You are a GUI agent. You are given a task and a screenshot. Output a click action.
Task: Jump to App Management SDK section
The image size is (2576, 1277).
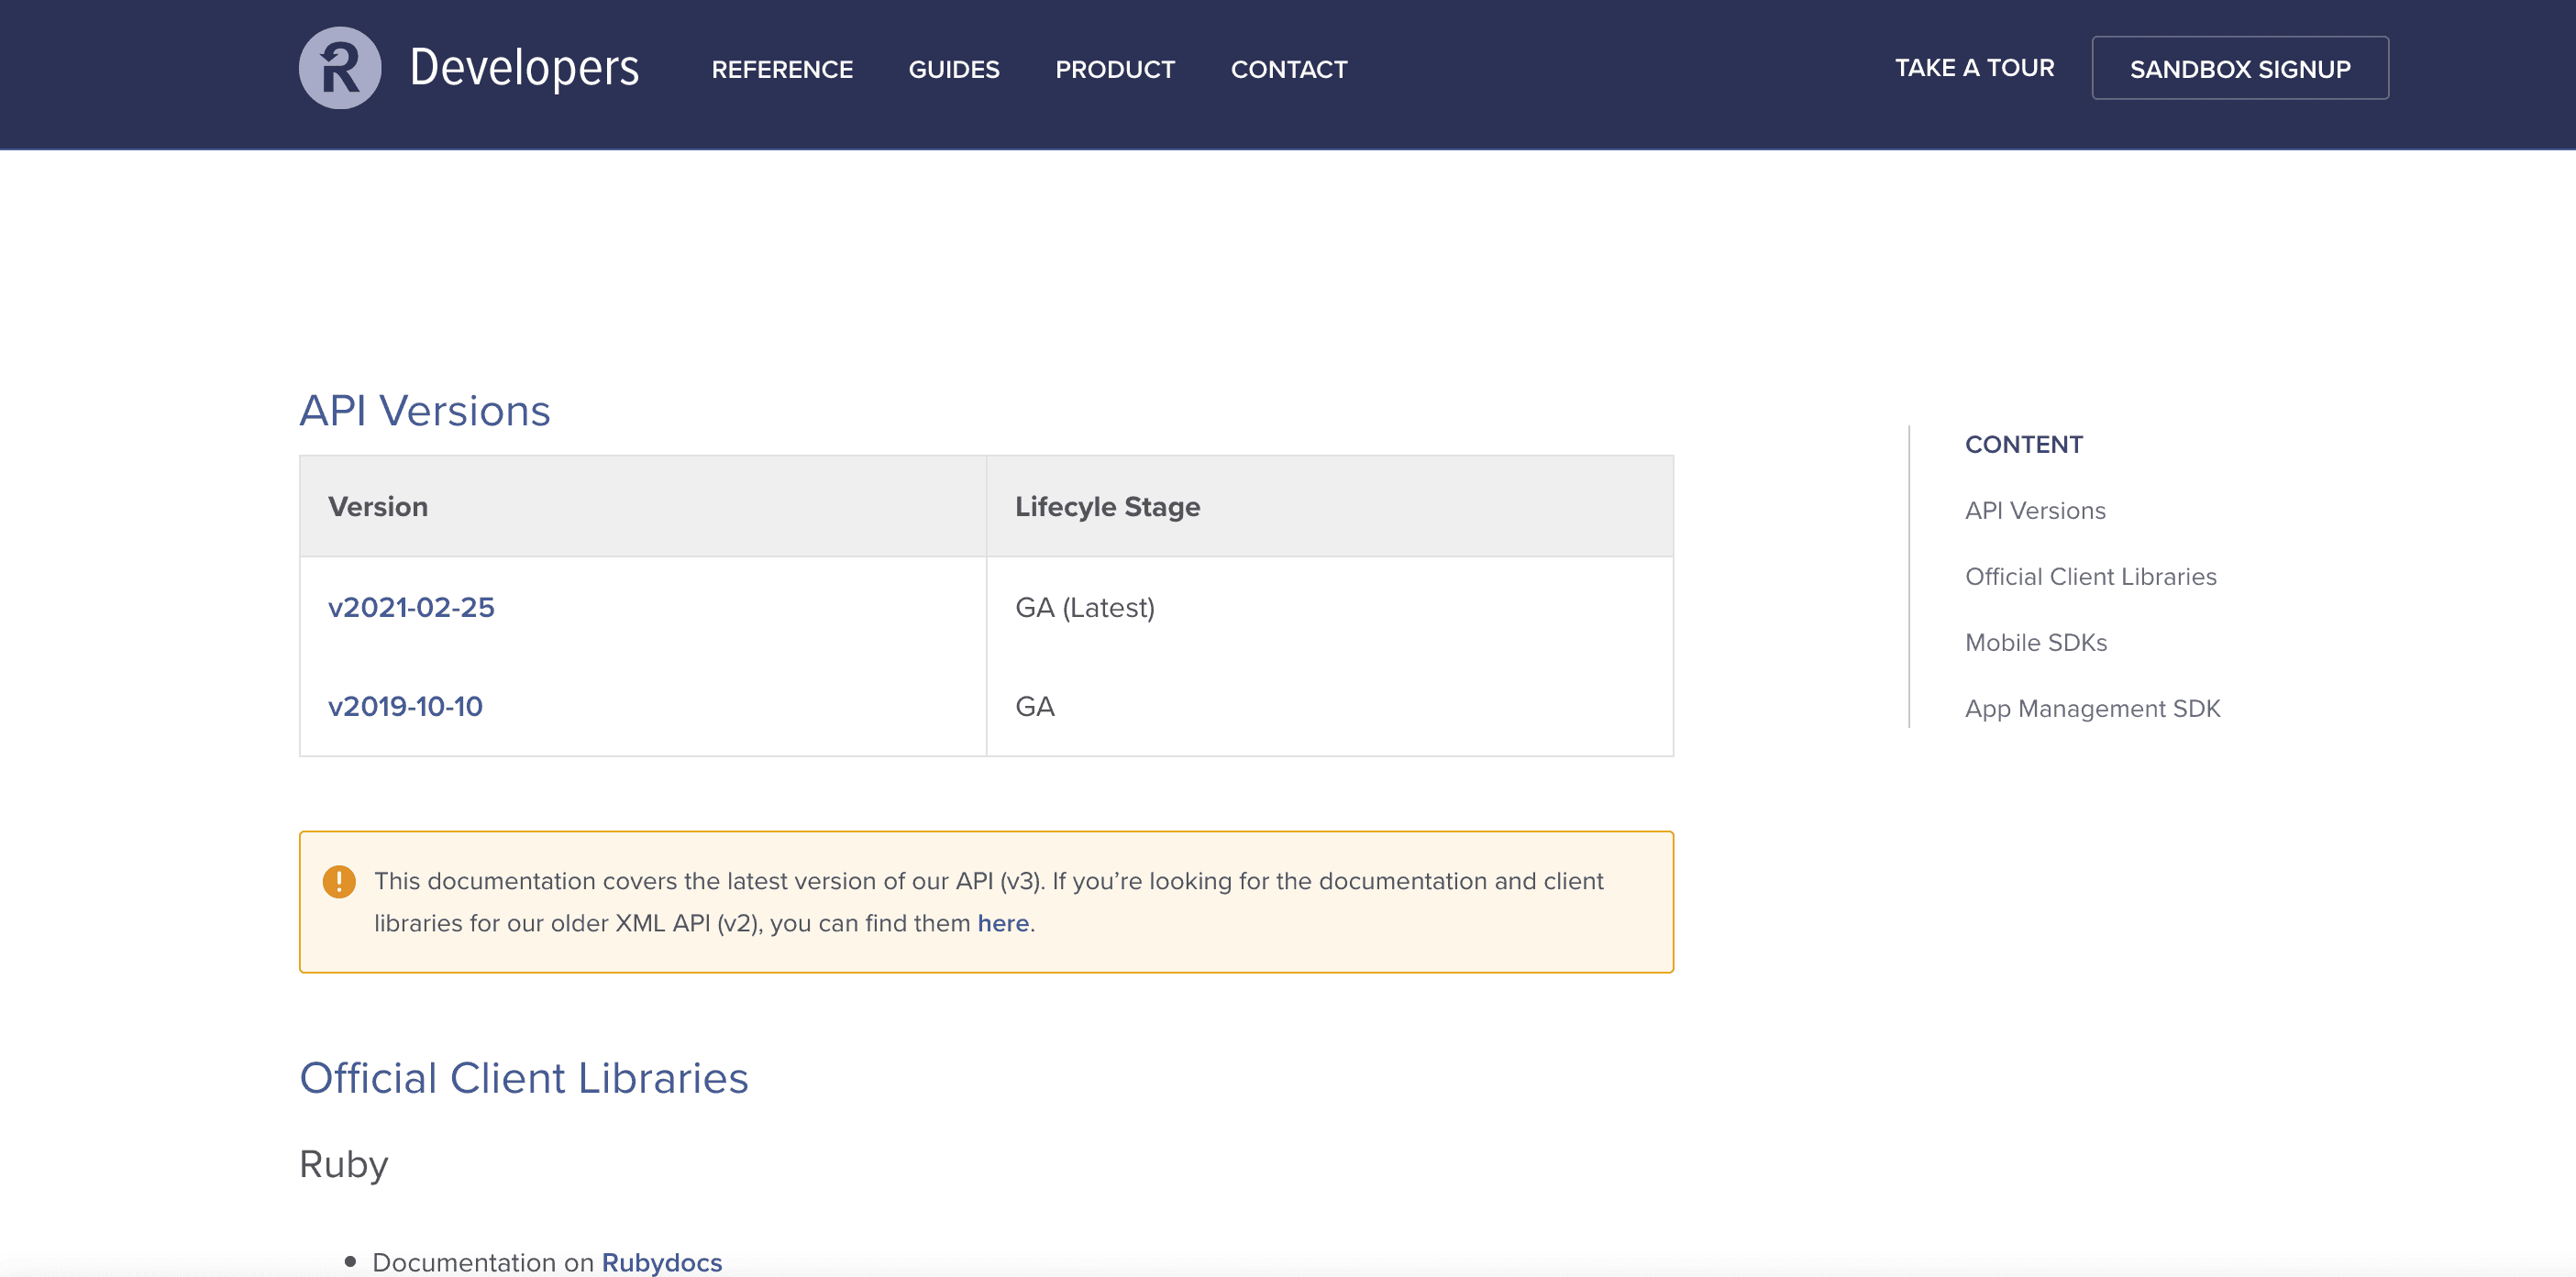[2095, 709]
